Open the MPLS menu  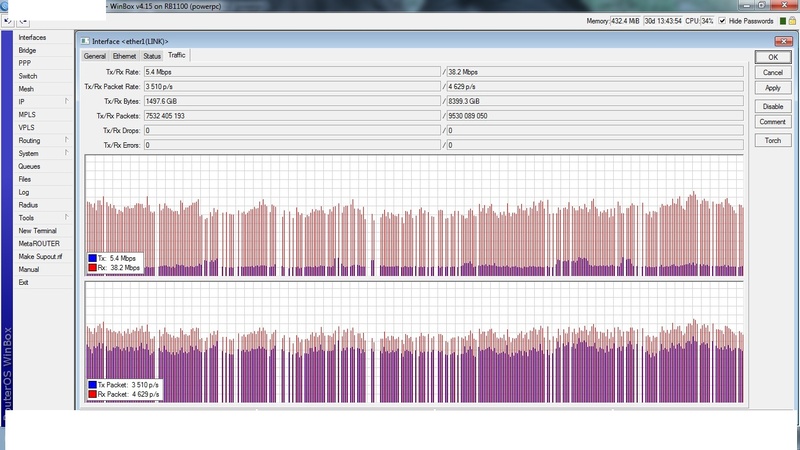27,114
